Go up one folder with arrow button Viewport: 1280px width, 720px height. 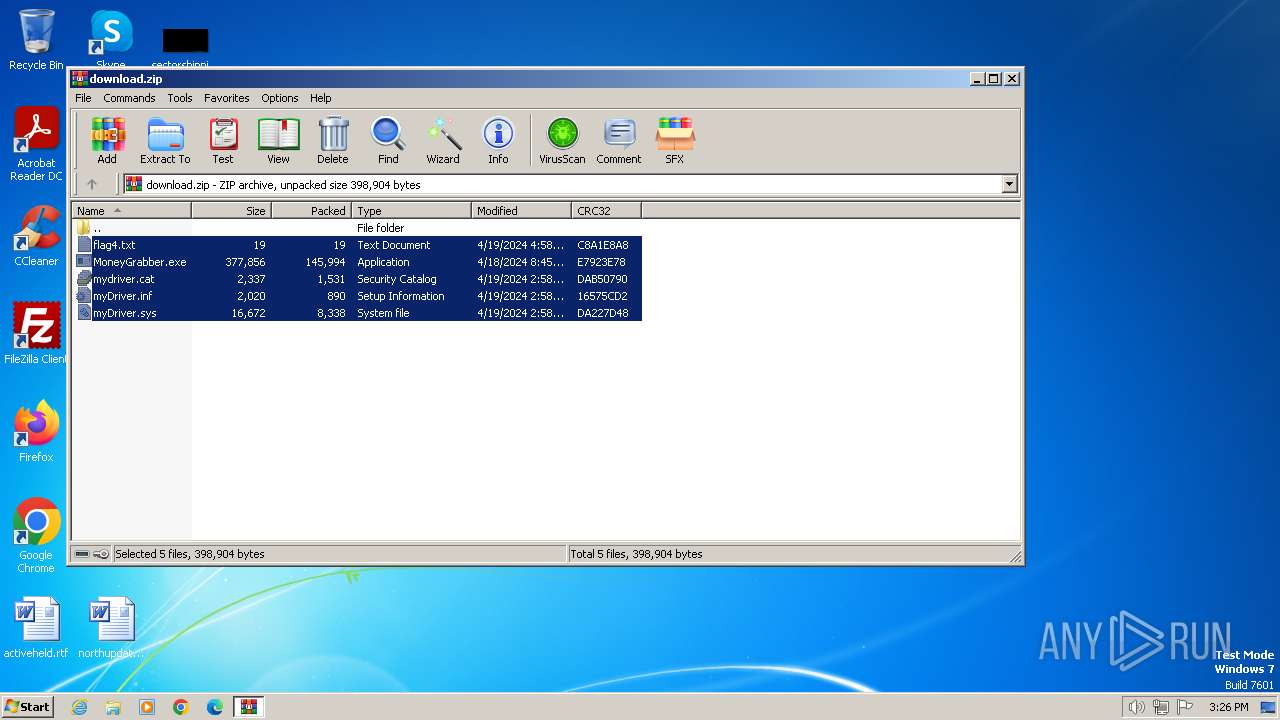[x=92, y=184]
